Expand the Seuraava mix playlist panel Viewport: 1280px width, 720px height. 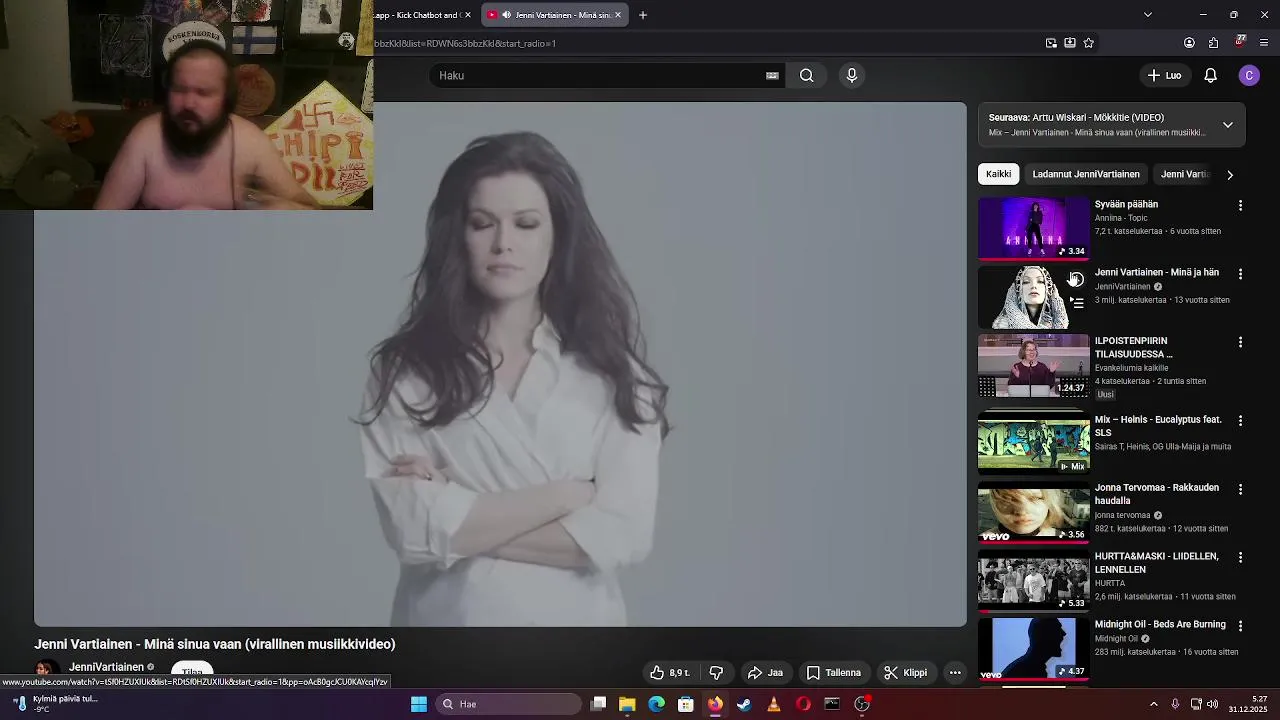point(1228,125)
